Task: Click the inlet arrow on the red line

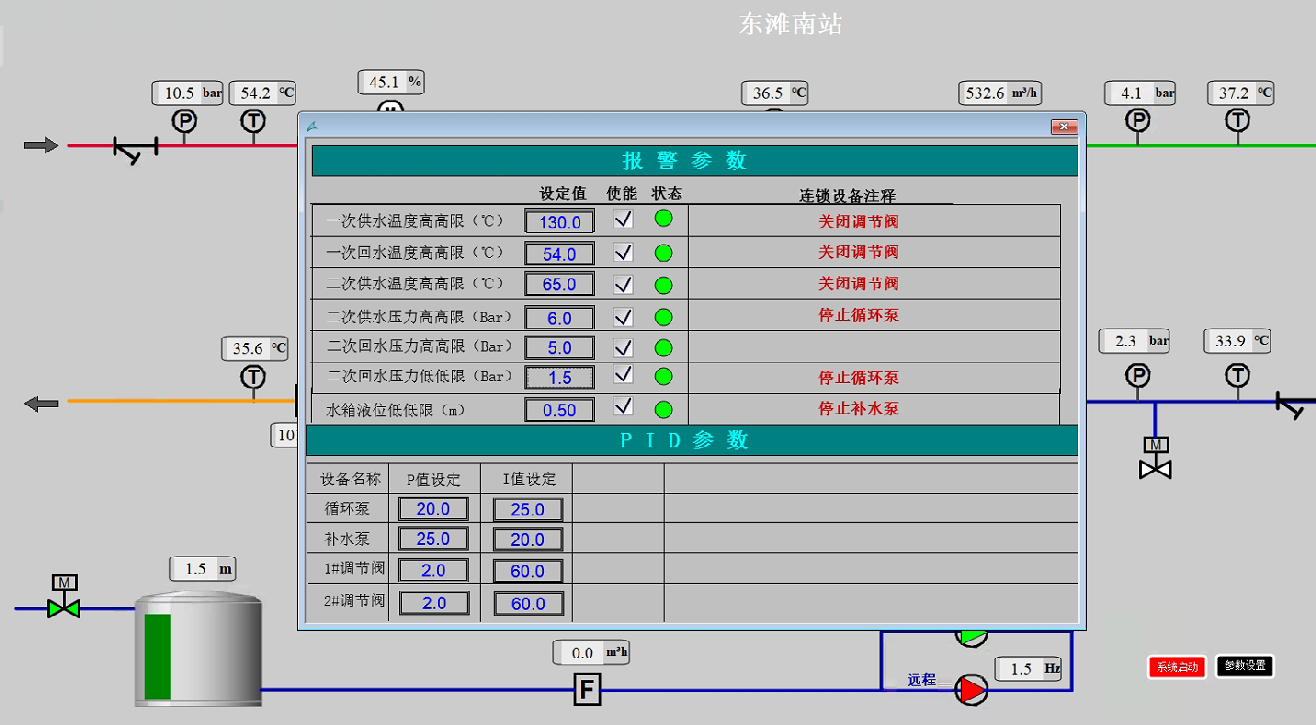Action: click(x=41, y=146)
